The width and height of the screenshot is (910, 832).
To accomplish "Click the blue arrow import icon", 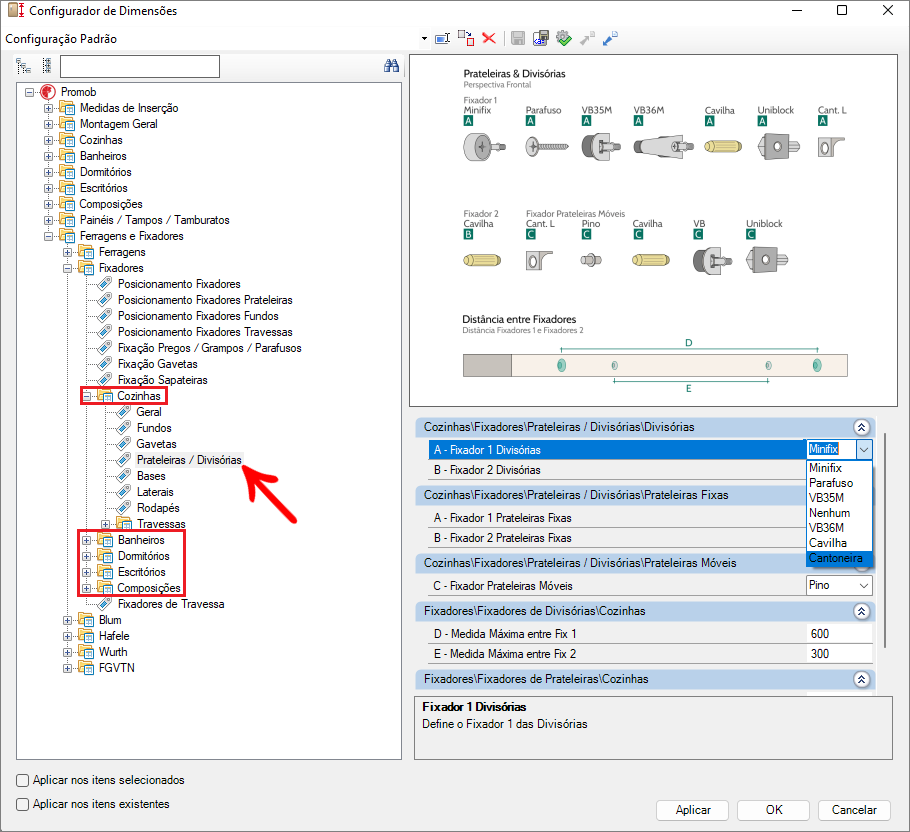I will (x=609, y=38).
